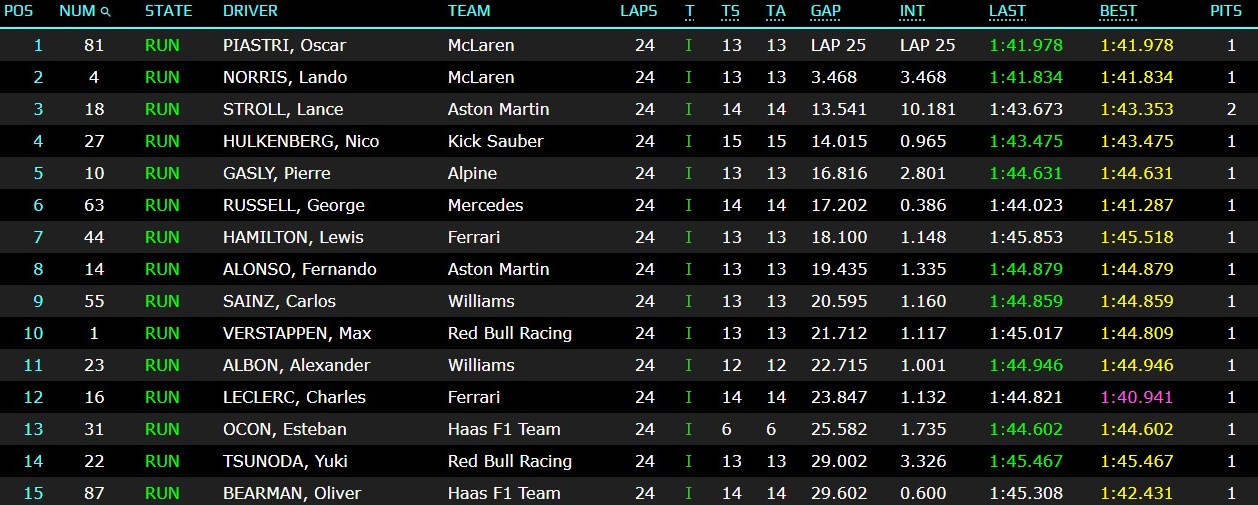Click the LAPS column header
The image size is (1258, 505).
[638, 11]
